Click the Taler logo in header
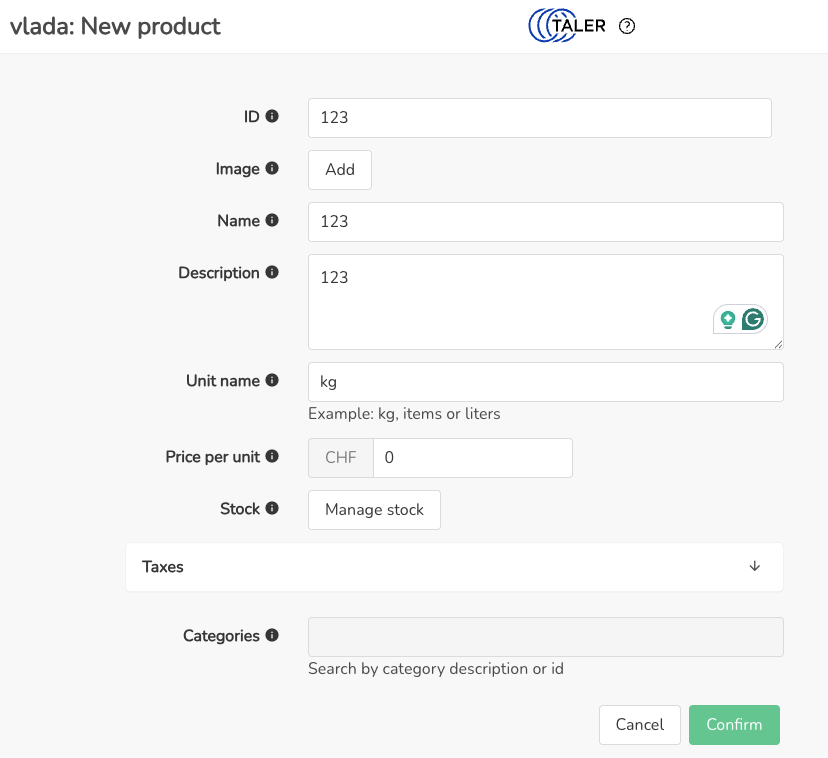Viewport: 828px width, 758px height. (567, 27)
